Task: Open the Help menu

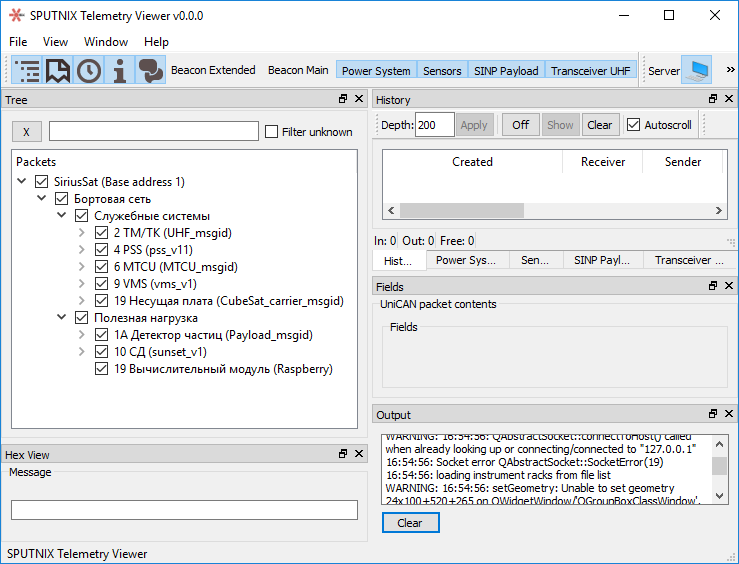Action: [x=156, y=41]
